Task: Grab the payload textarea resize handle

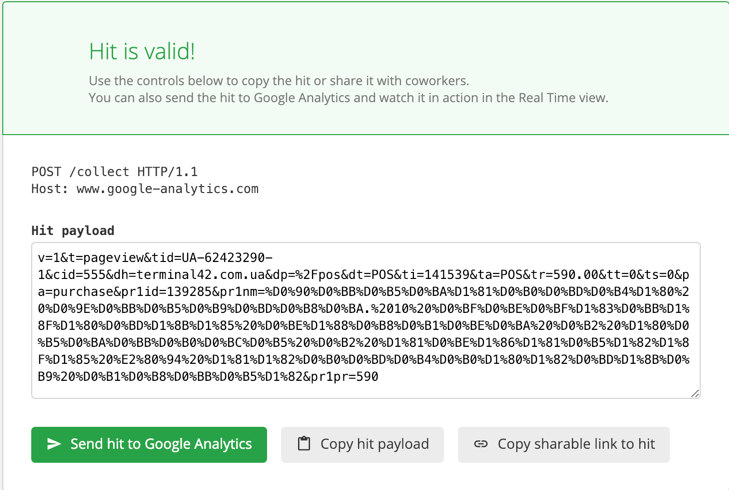Action: click(x=695, y=393)
